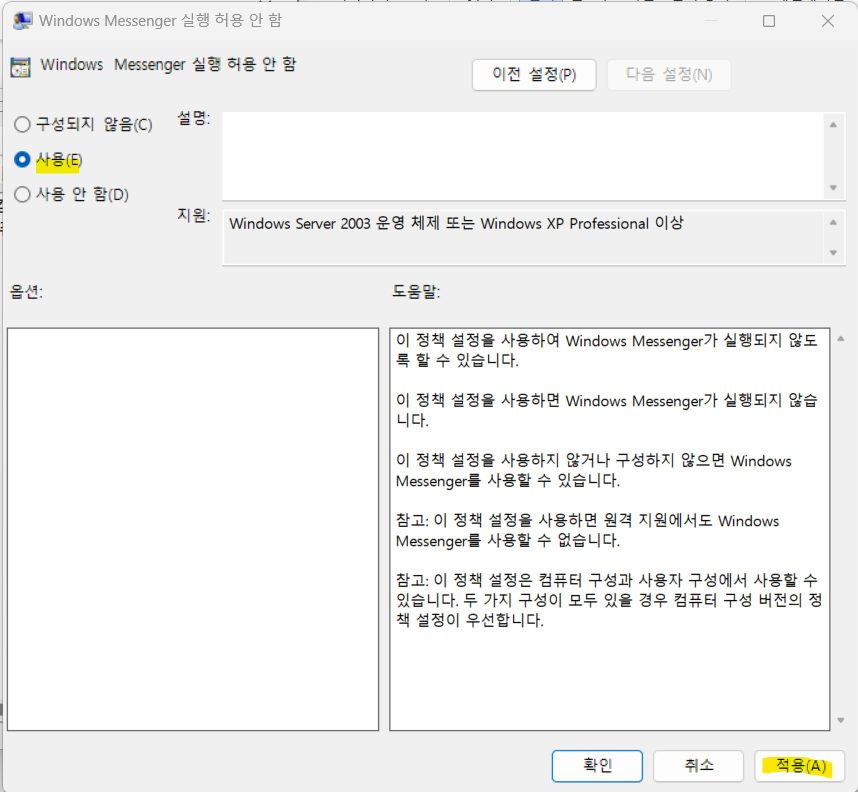Click the title bar window icon
Image resolution: width=858 pixels, height=792 pixels.
tap(22, 21)
